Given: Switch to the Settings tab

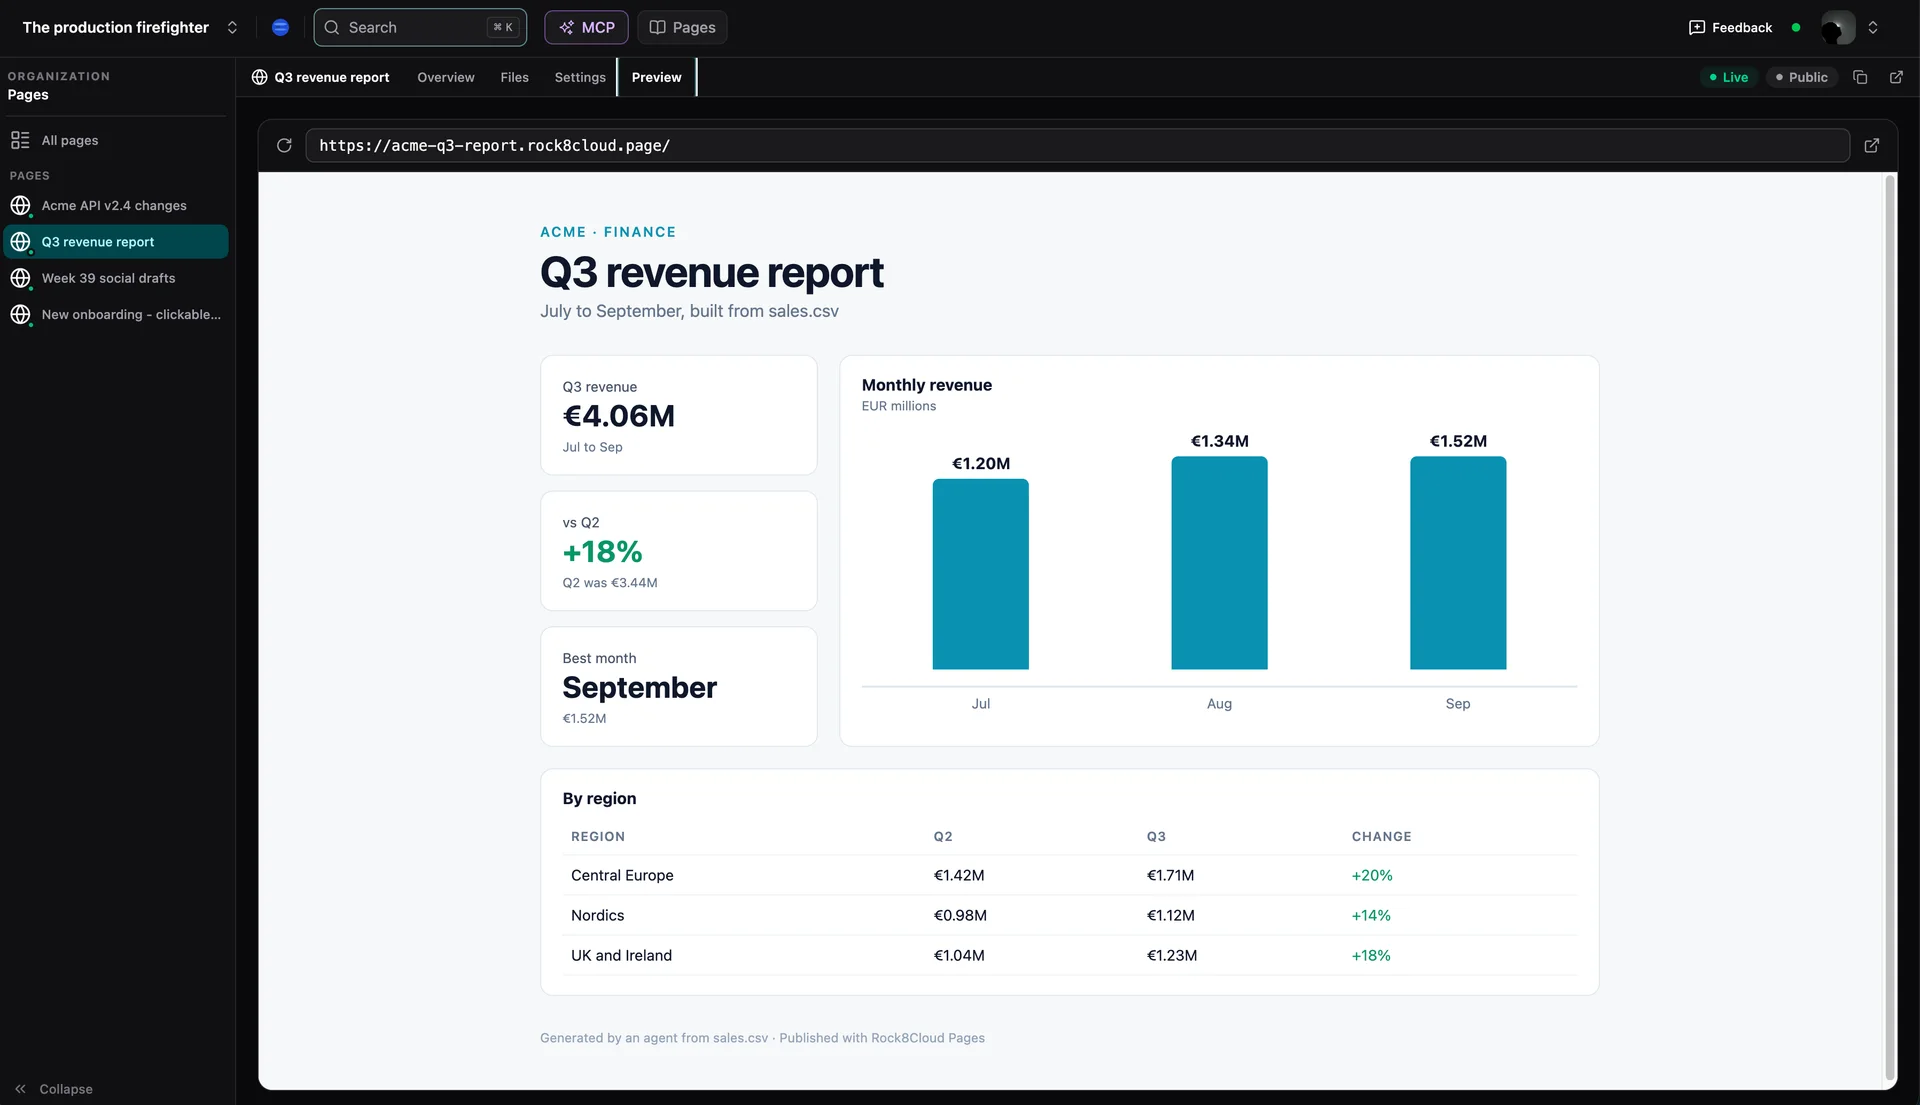Looking at the screenshot, I should (580, 77).
